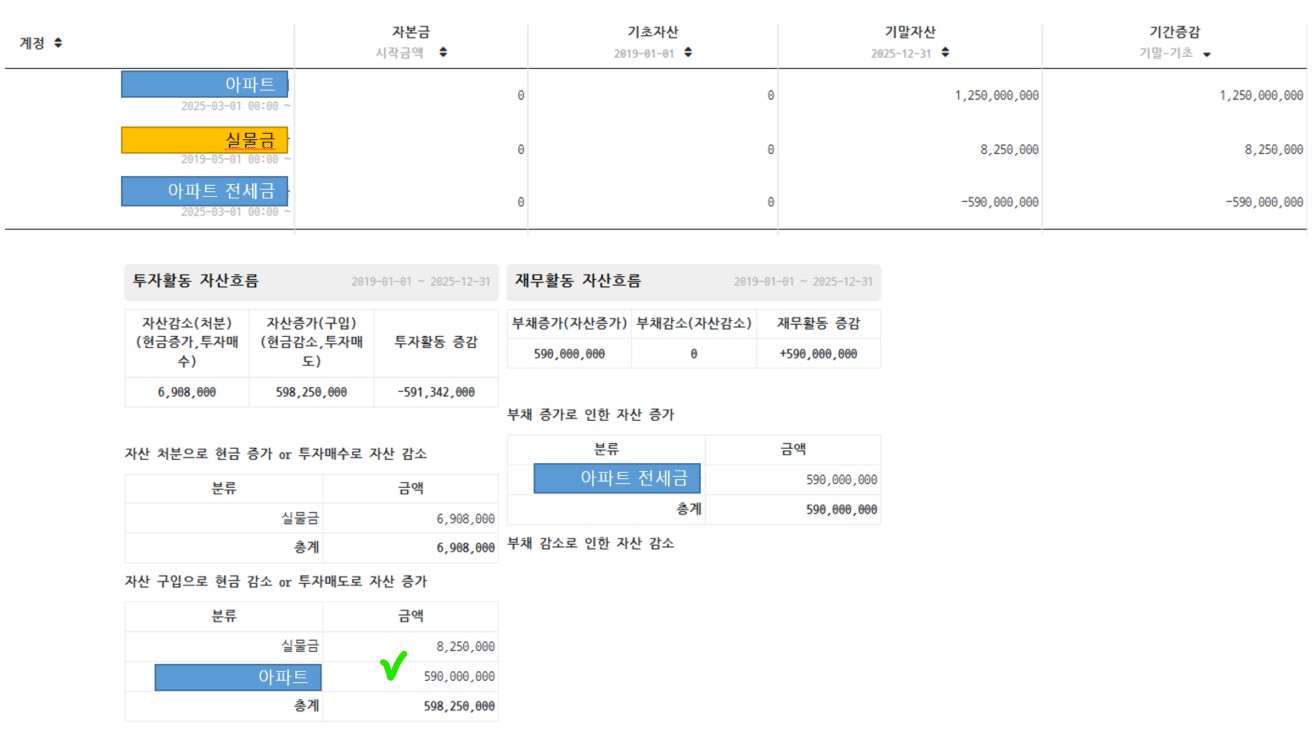
Task: Click the green check mark icon
Action: click(395, 666)
